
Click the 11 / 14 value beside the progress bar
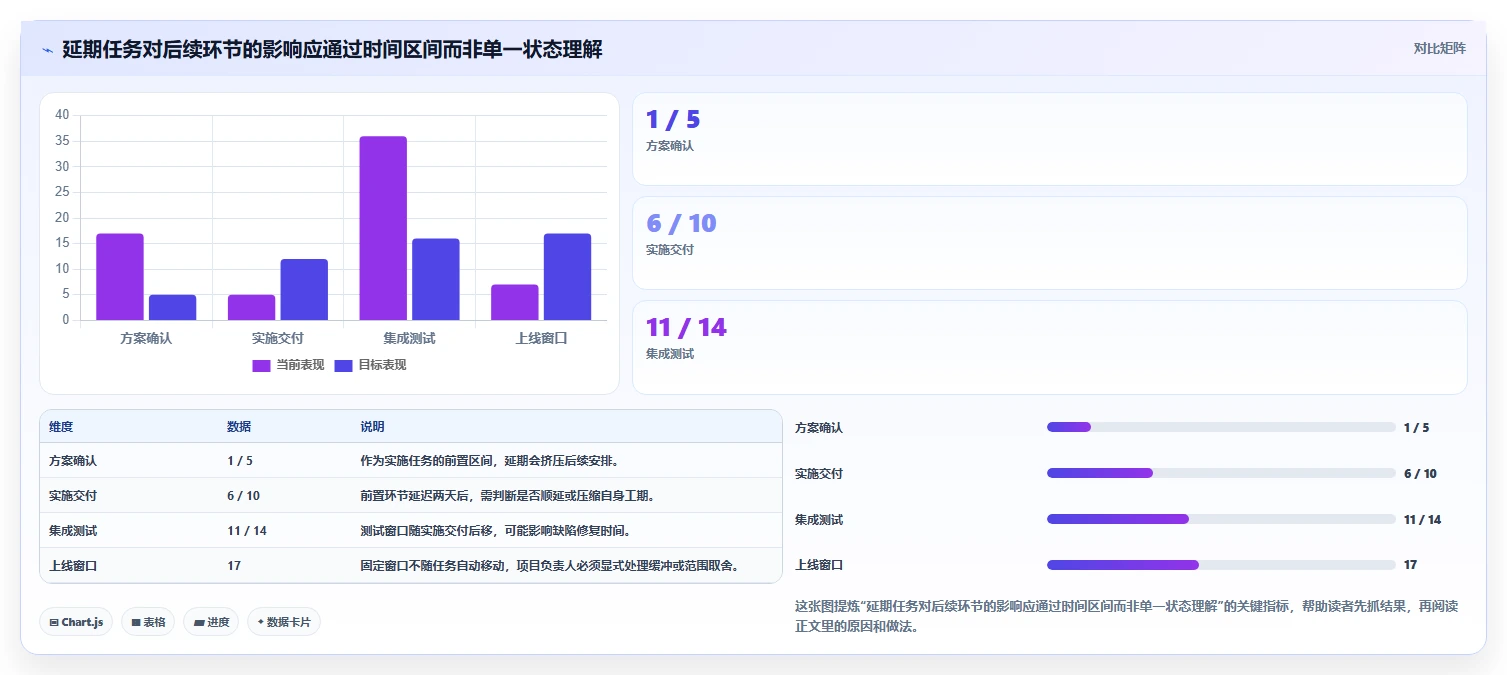pos(1423,520)
